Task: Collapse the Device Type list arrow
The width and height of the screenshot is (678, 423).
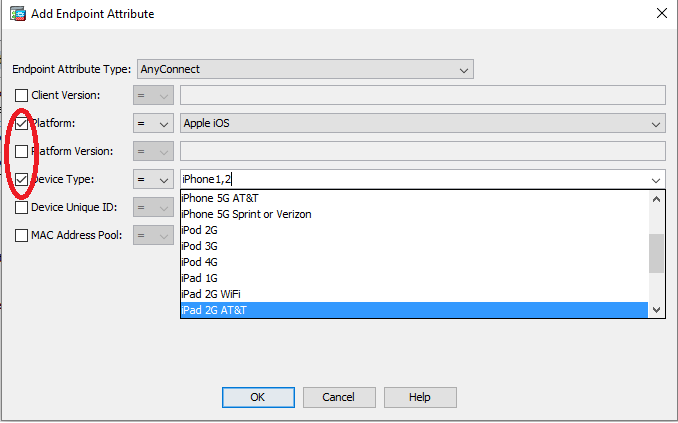Action: click(656, 180)
